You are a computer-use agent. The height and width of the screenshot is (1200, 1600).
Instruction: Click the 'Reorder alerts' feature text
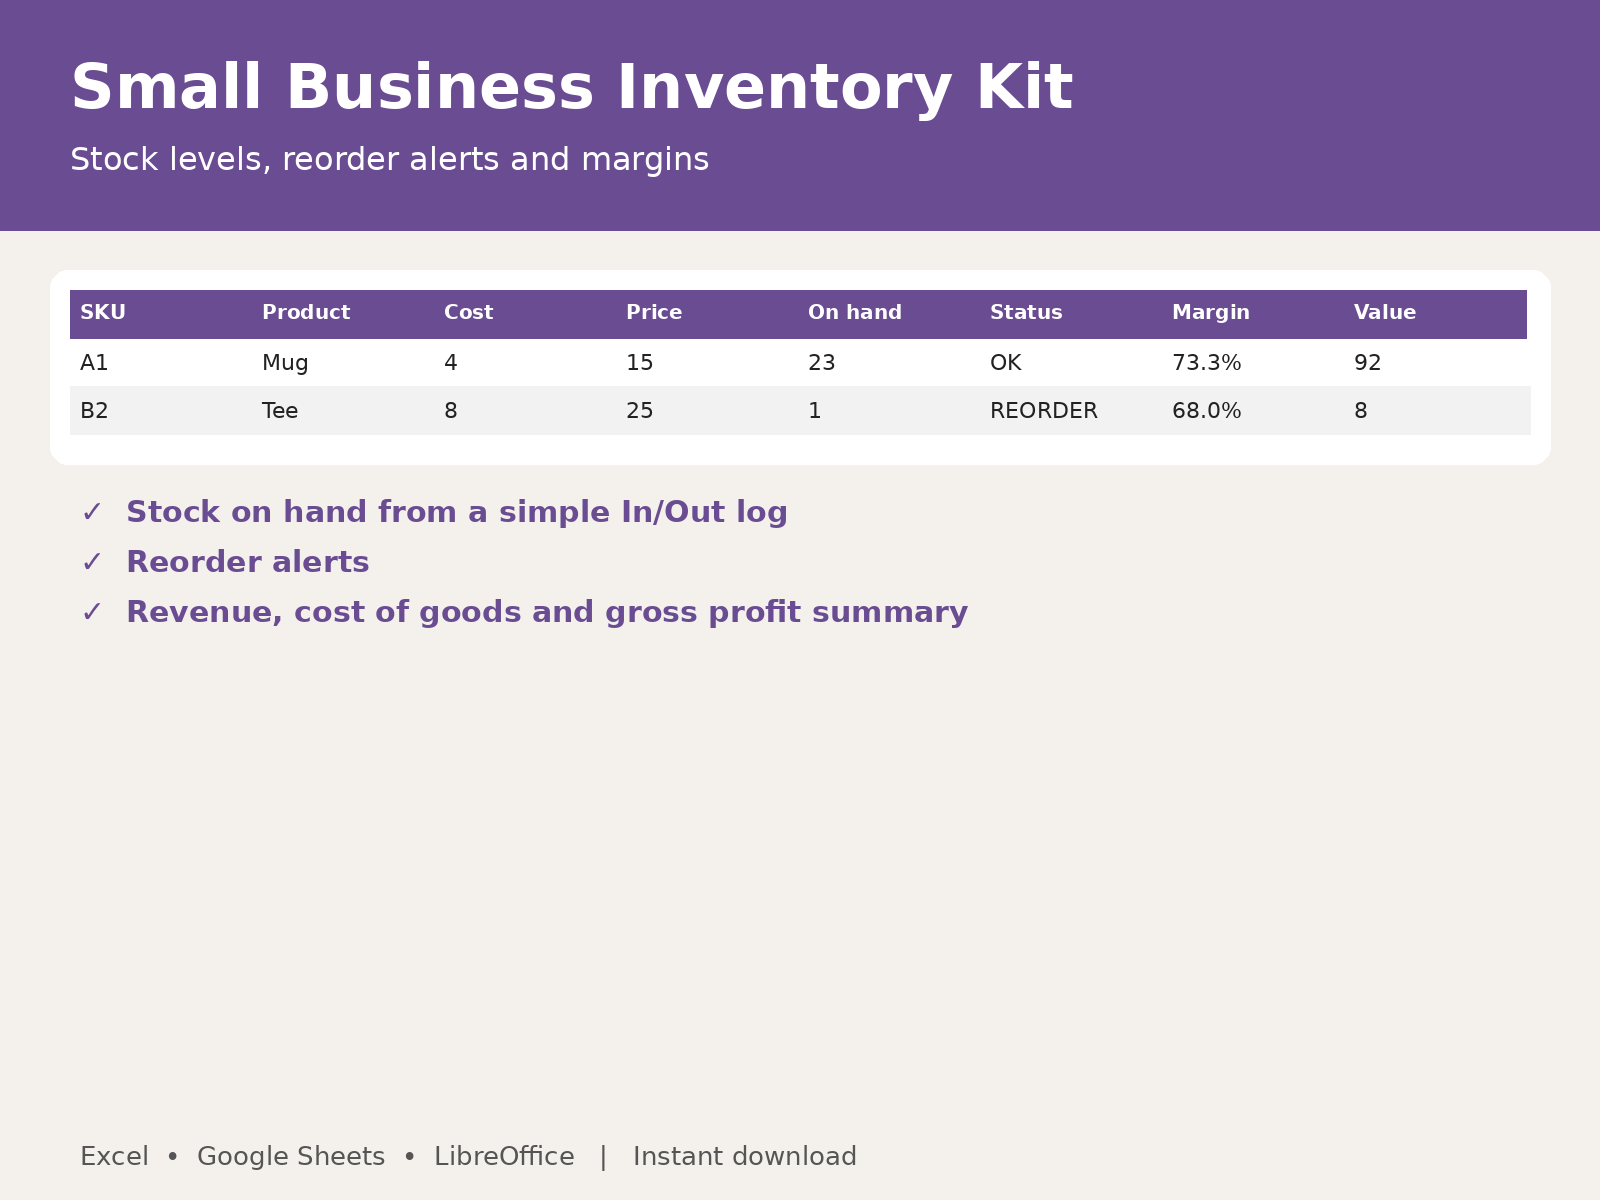point(248,562)
